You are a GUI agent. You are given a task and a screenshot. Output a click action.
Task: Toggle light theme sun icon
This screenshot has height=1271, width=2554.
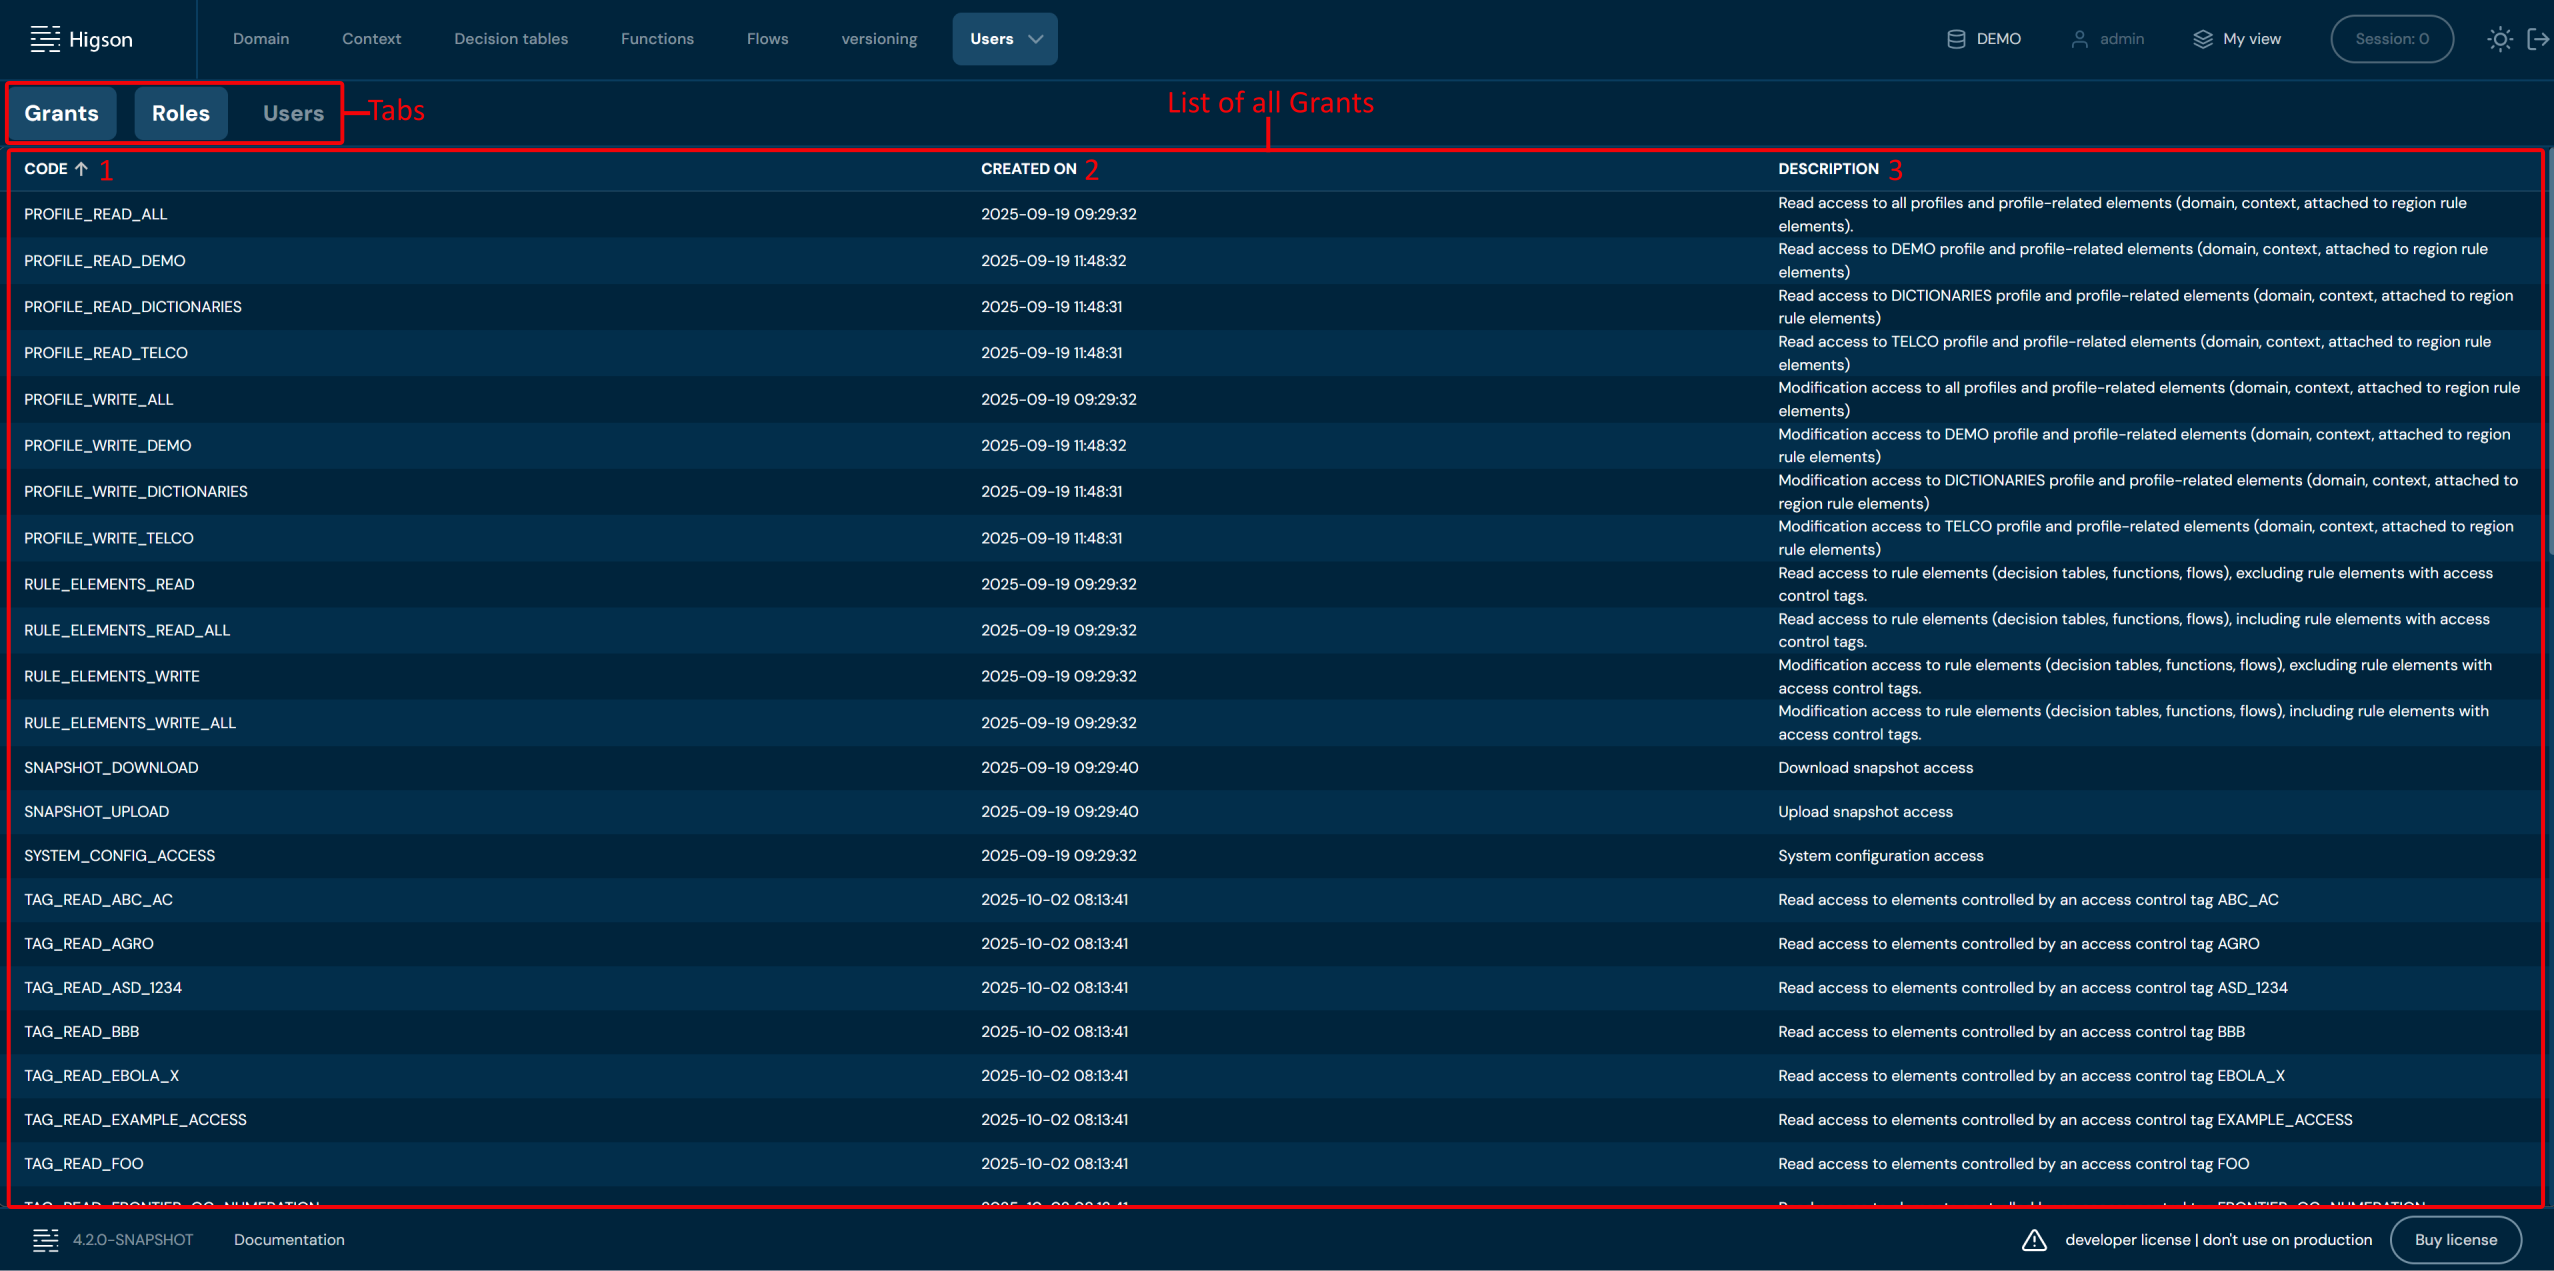coord(2499,39)
